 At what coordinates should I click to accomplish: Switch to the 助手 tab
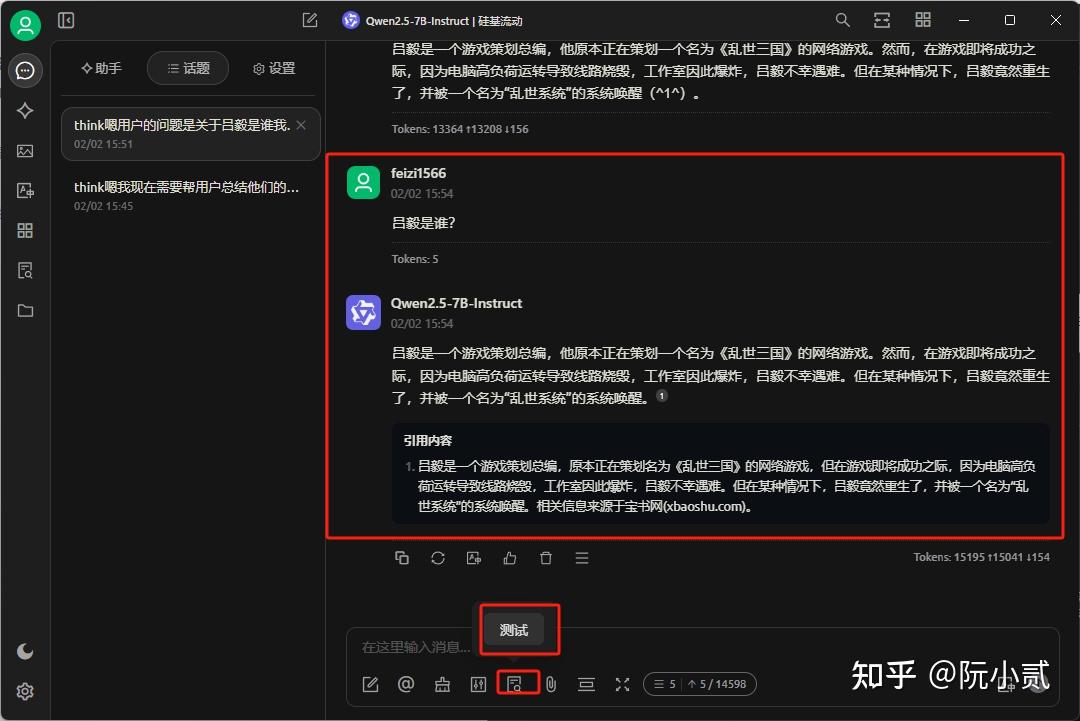[102, 68]
